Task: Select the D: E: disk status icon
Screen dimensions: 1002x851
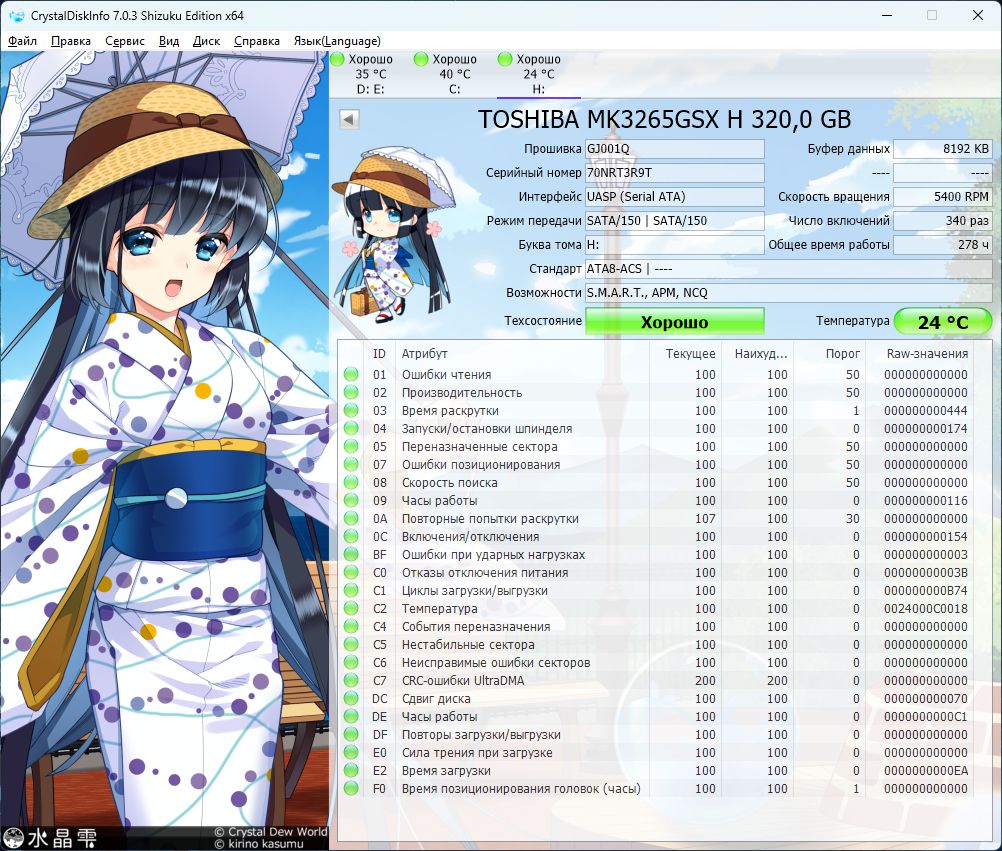Action: tap(337, 59)
